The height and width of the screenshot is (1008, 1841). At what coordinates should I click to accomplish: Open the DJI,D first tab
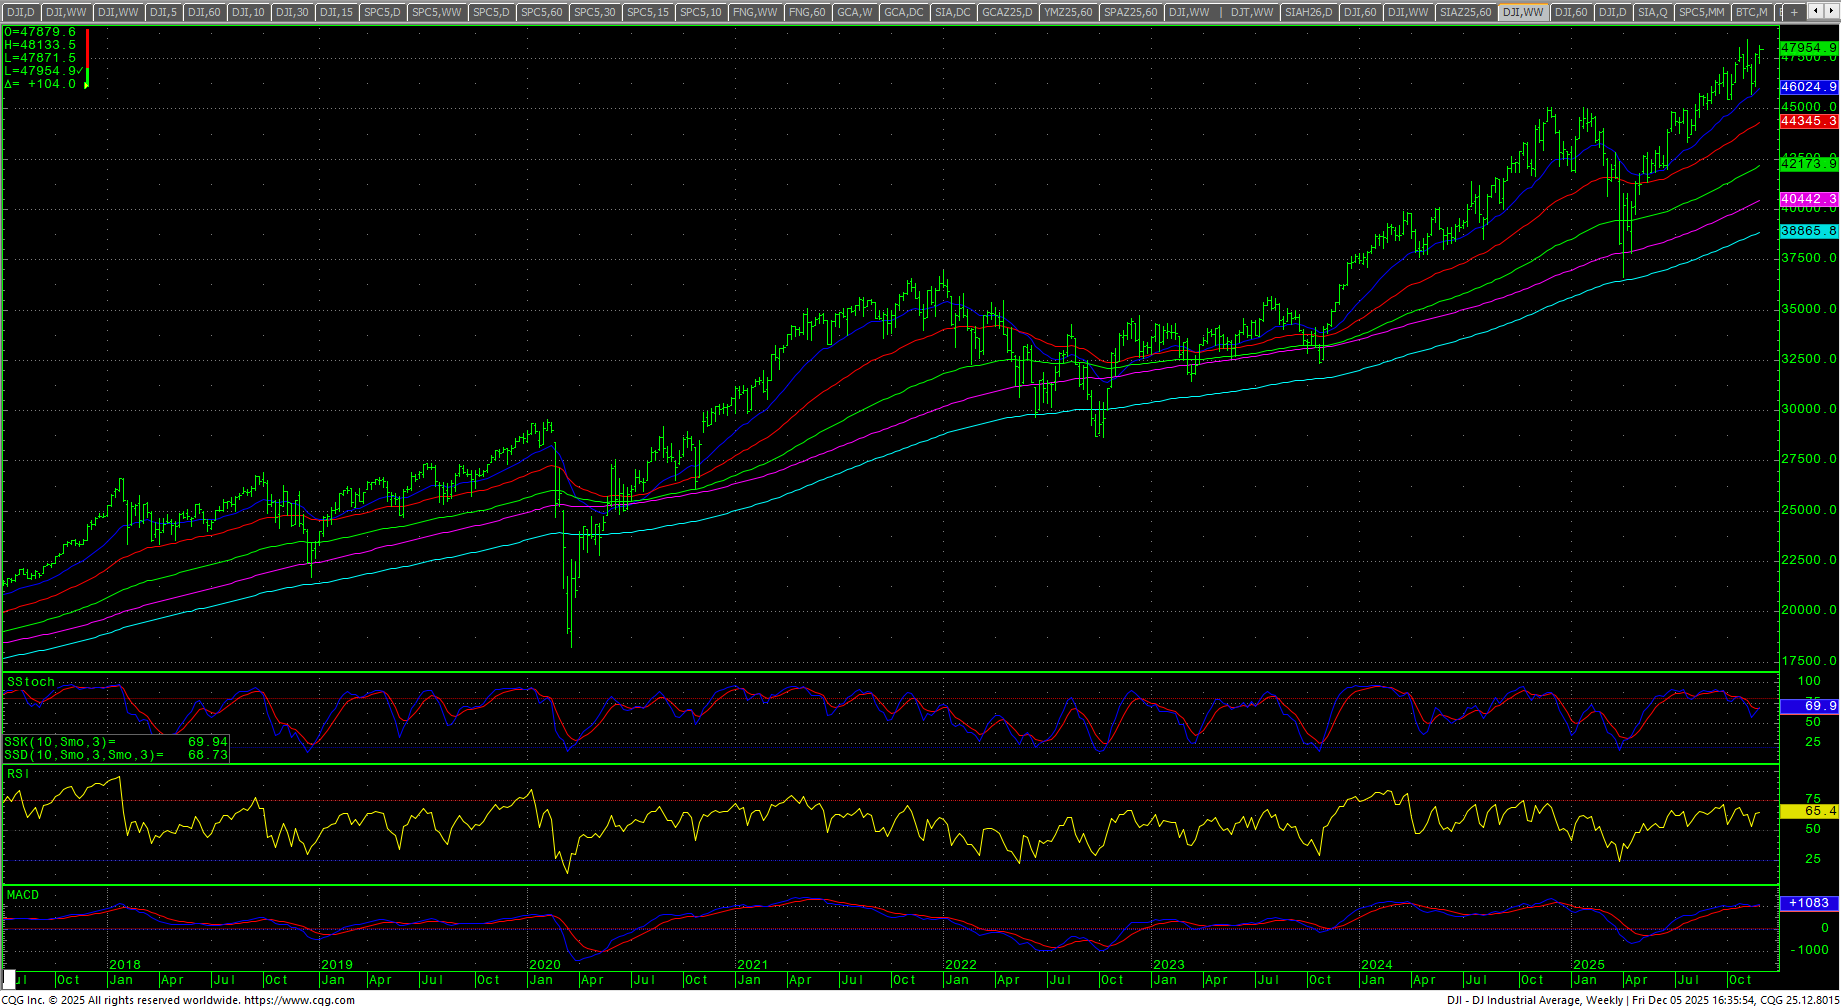(x=20, y=12)
